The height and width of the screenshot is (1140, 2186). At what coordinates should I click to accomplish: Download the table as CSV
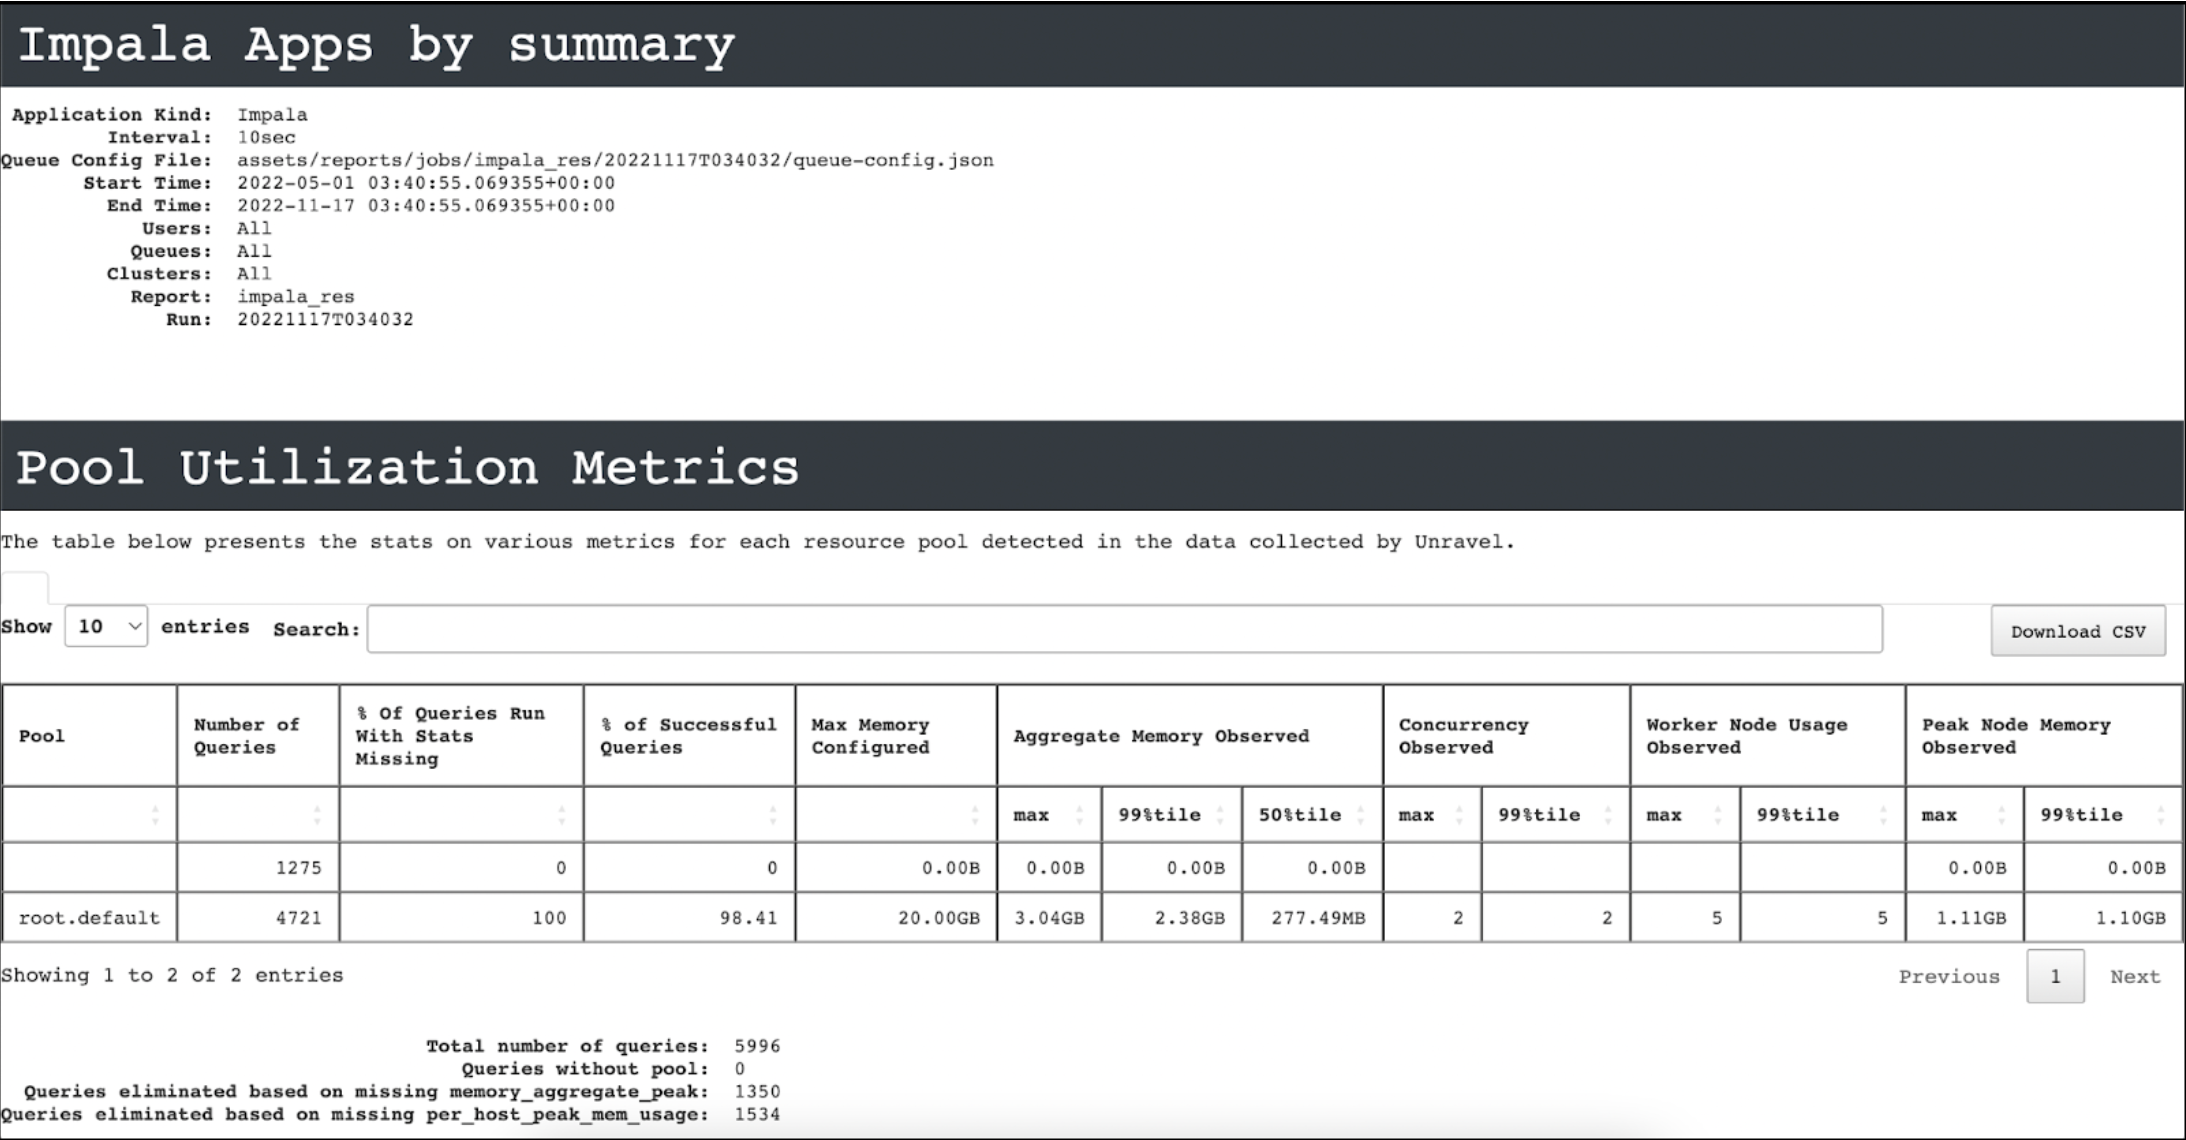(x=2078, y=631)
